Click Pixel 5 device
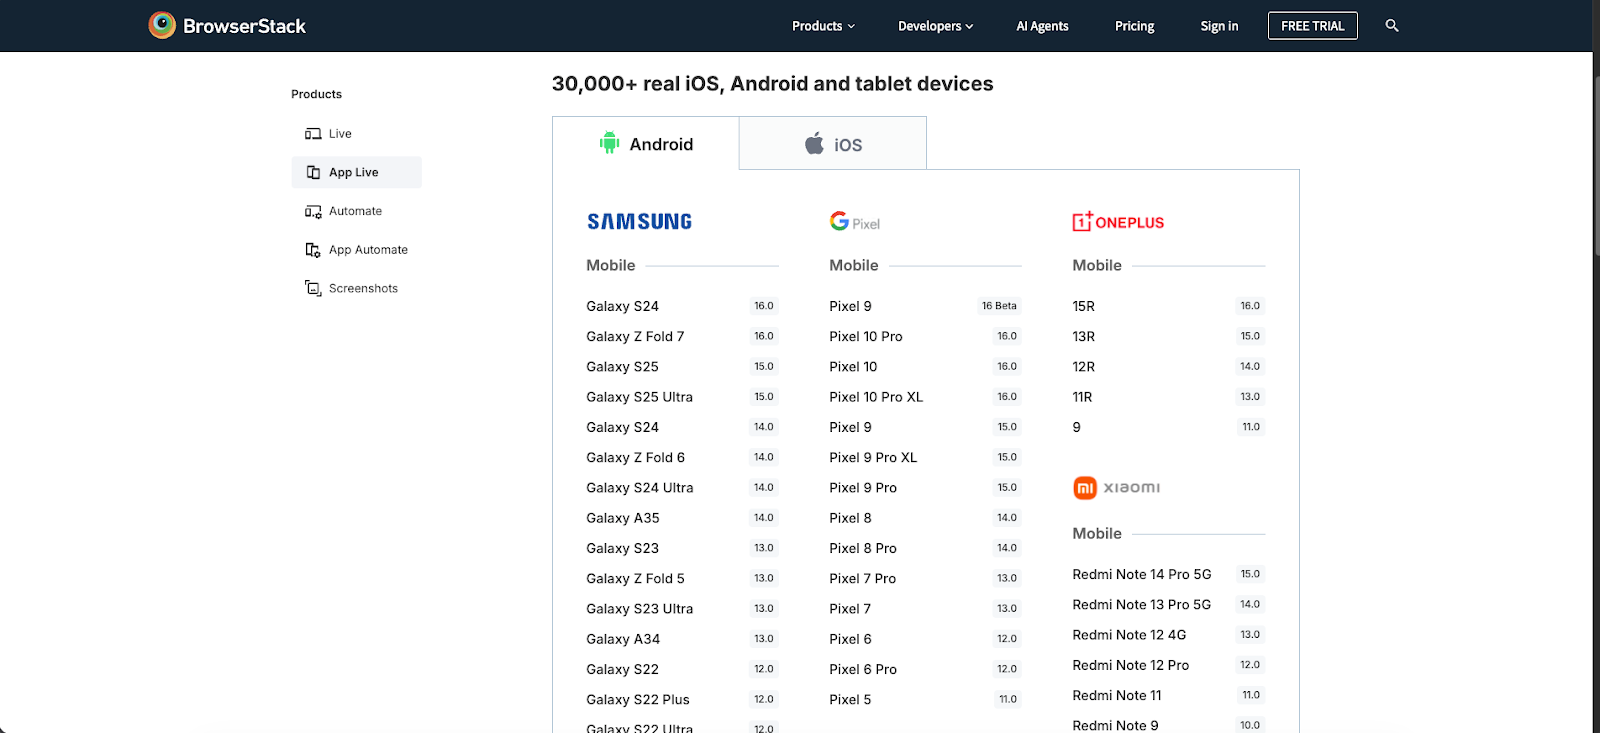This screenshot has height=733, width=1600. point(850,699)
